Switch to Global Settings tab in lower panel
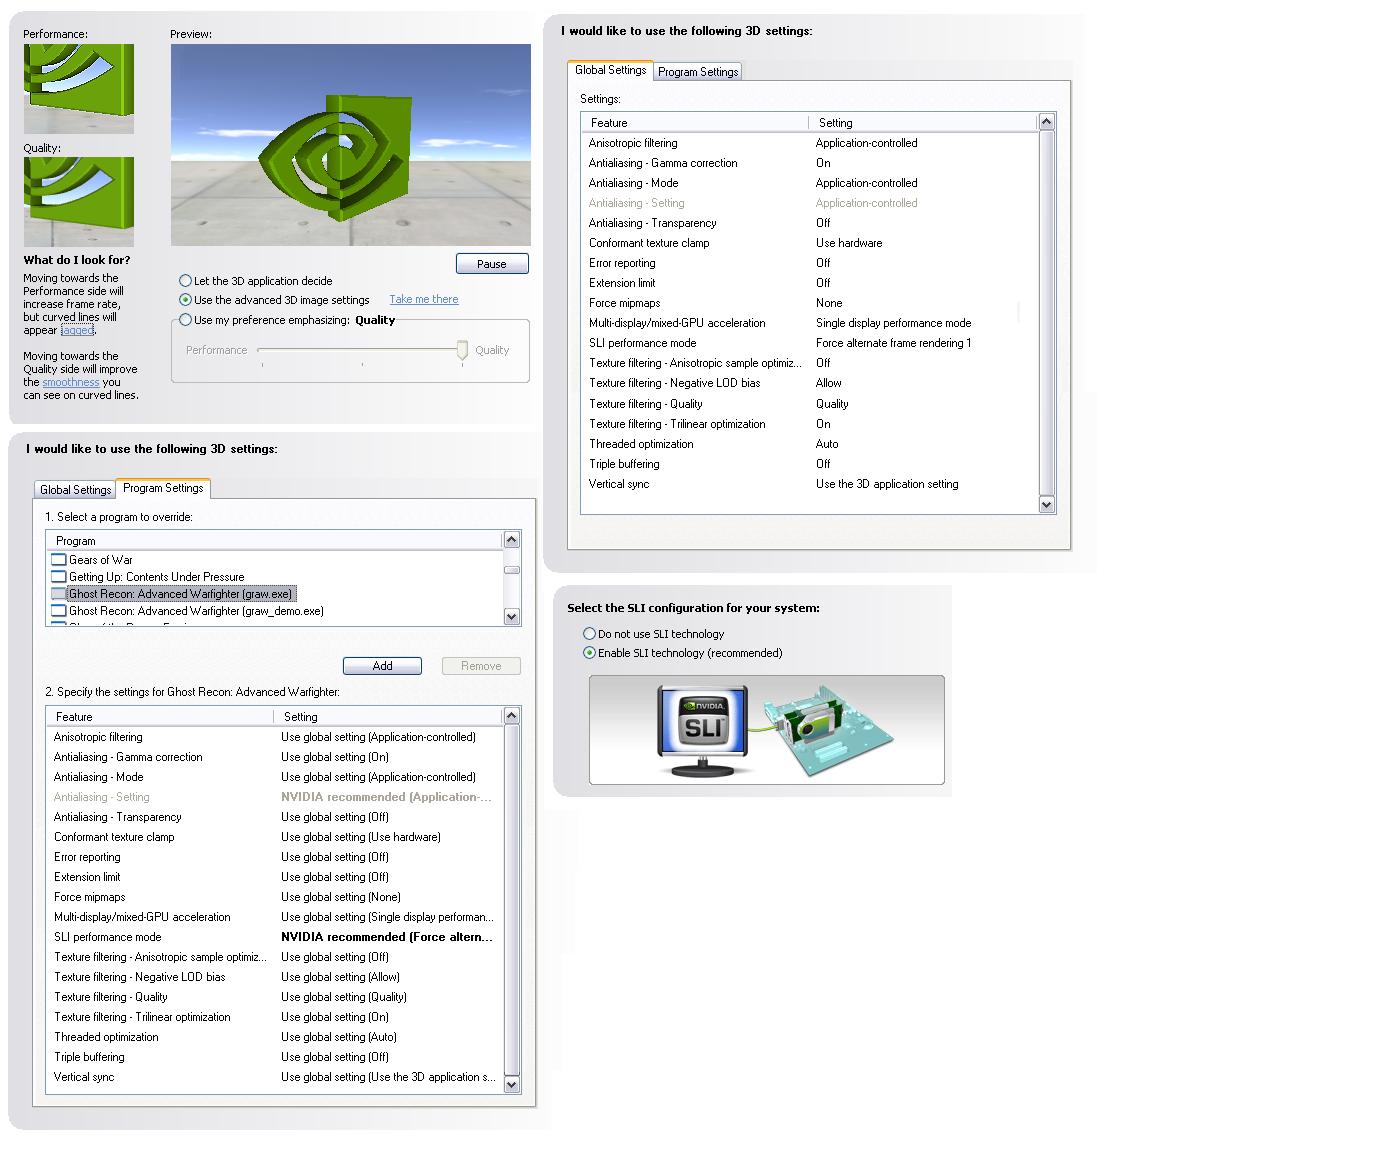 [76, 490]
